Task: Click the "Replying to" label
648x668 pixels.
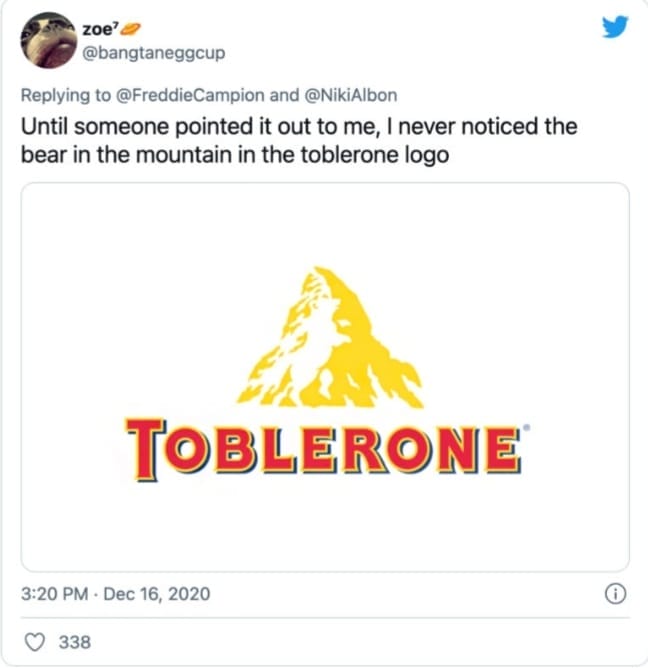Action: pos(62,97)
